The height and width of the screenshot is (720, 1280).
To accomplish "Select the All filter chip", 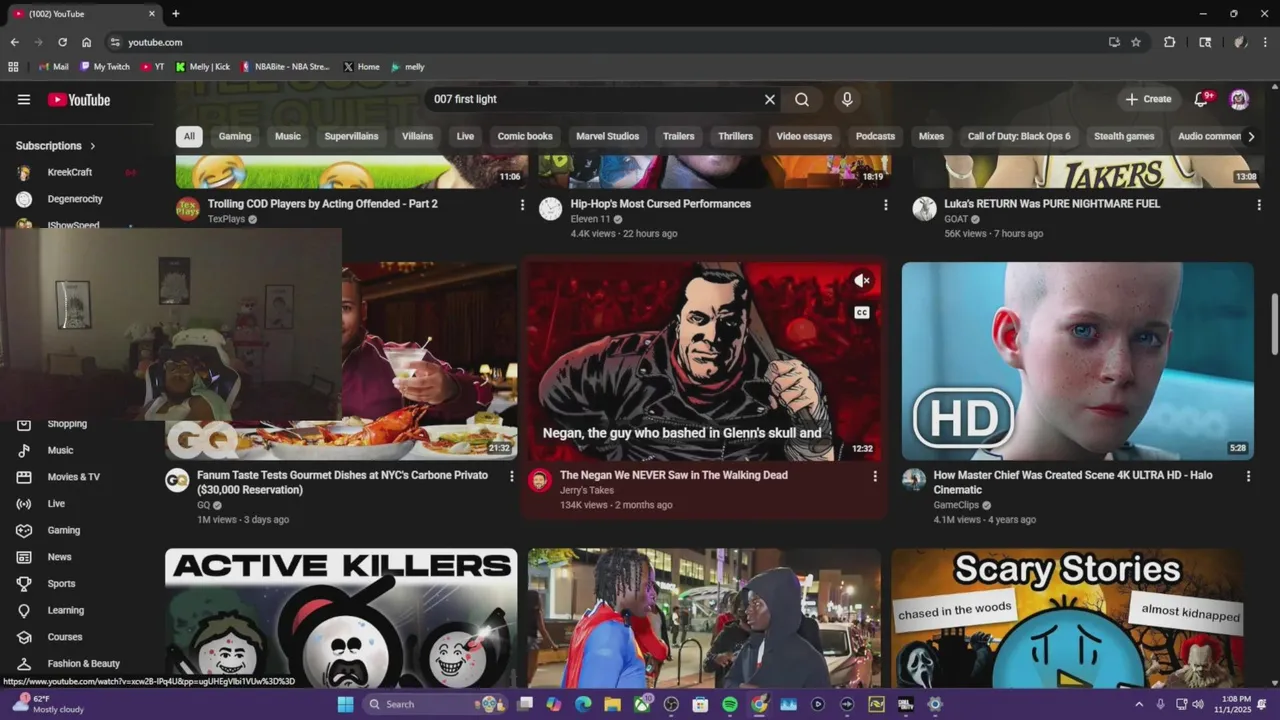I will coord(189,136).
